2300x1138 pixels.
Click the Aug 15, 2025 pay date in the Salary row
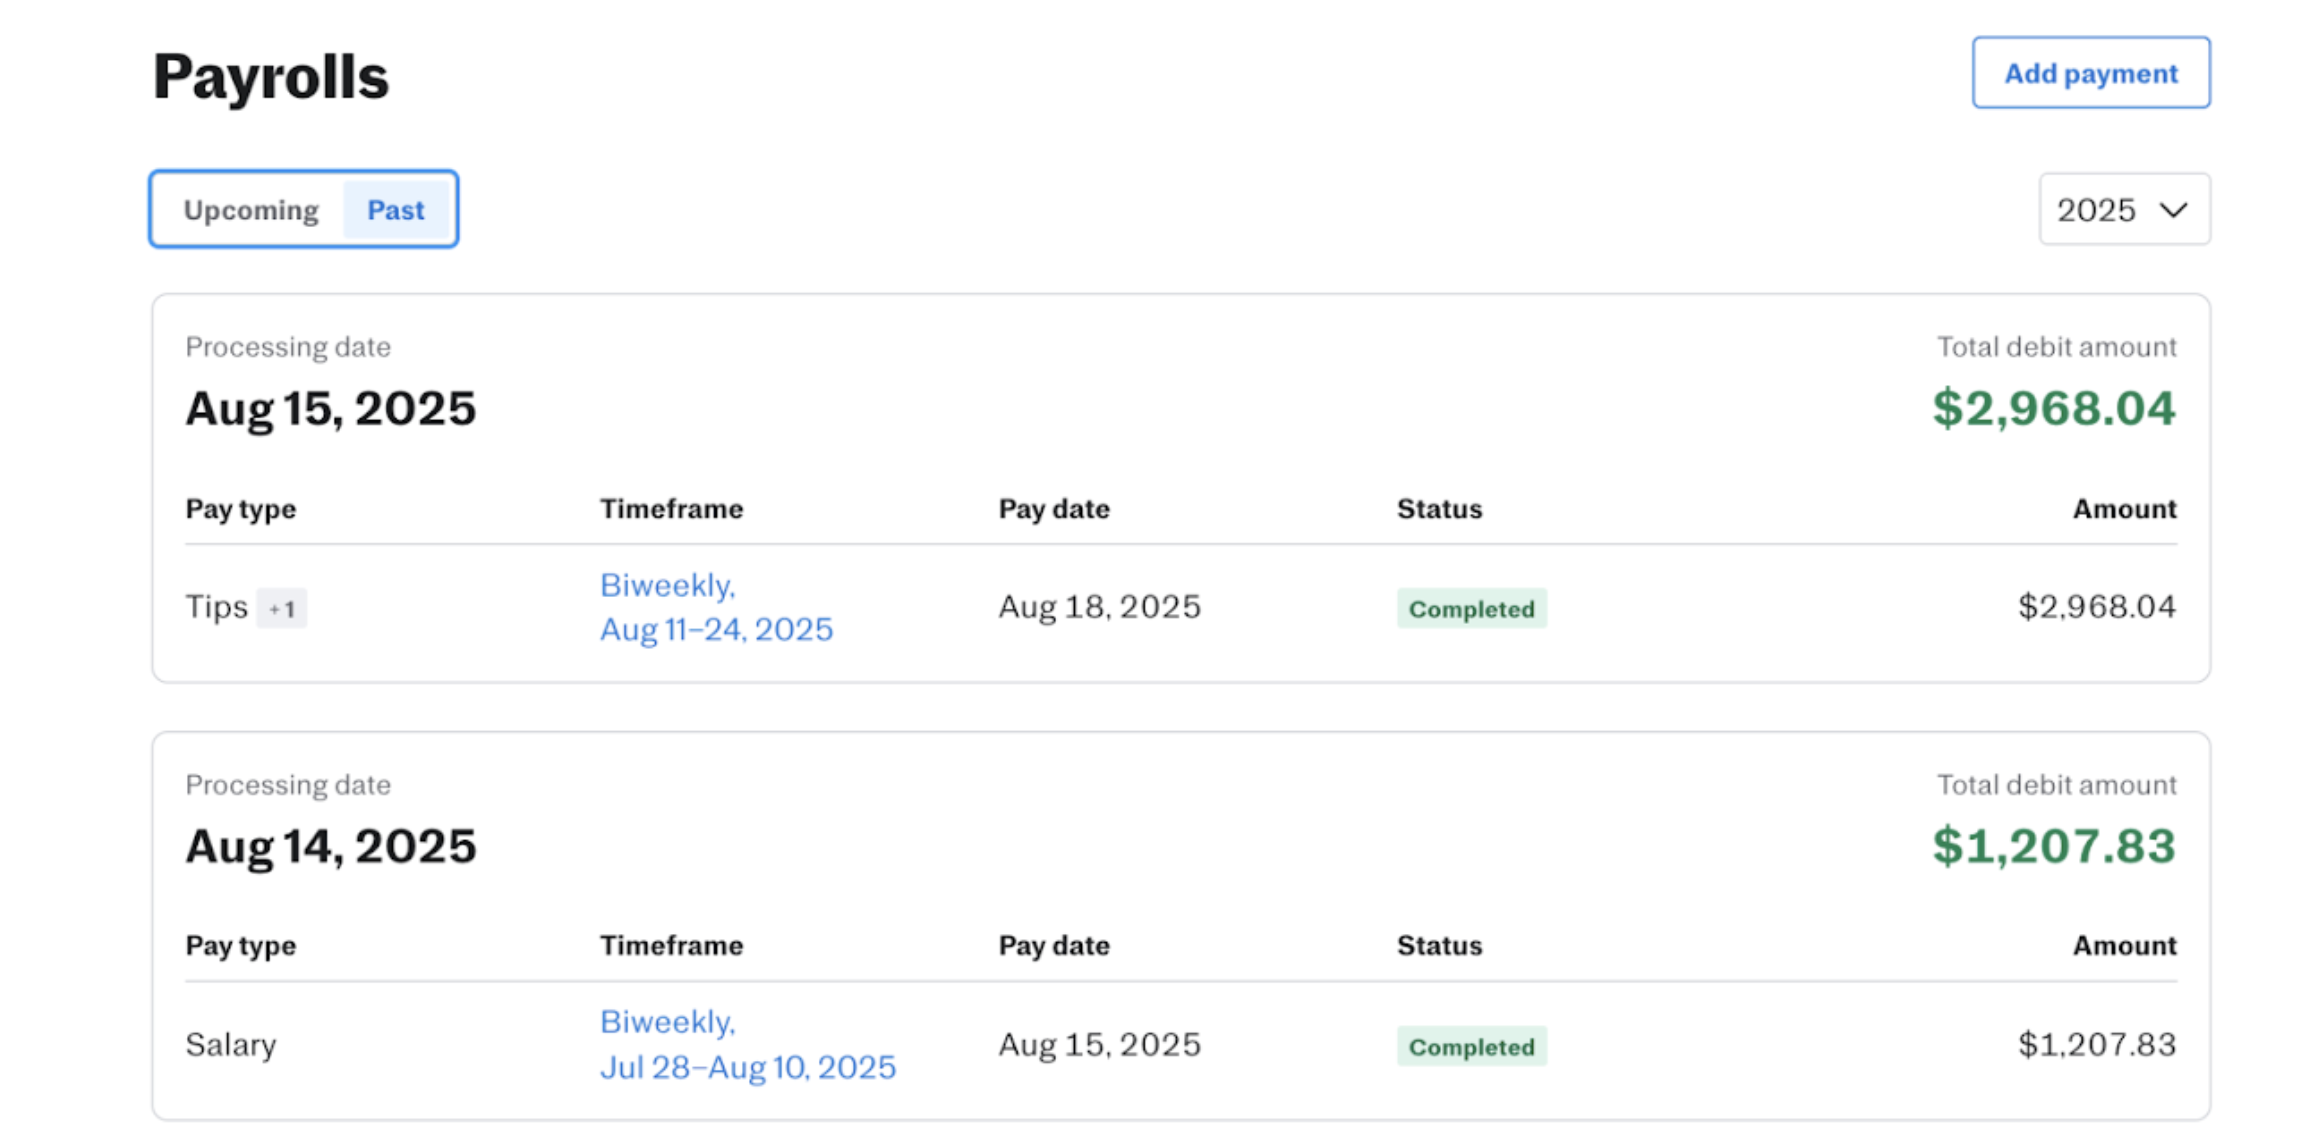(x=1099, y=1044)
